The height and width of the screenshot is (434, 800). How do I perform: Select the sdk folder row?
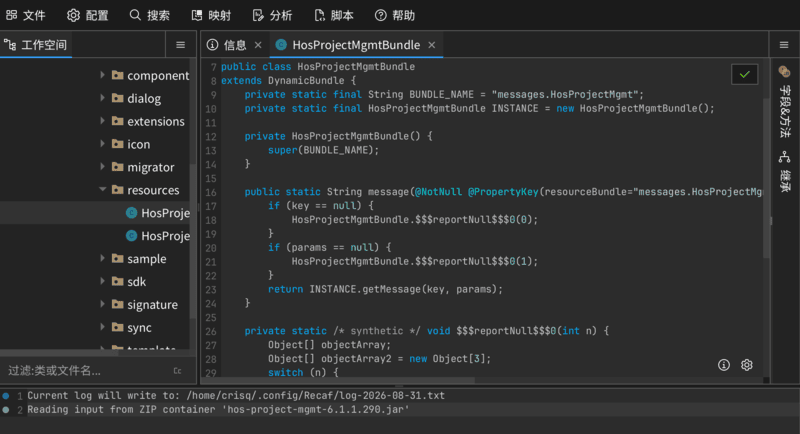click(95, 282)
